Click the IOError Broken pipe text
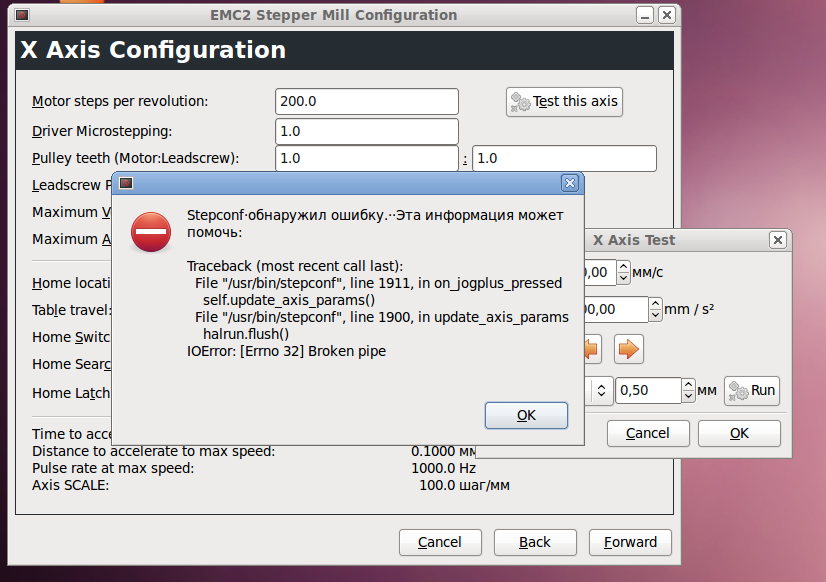826x582 pixels. pos(287,351)
